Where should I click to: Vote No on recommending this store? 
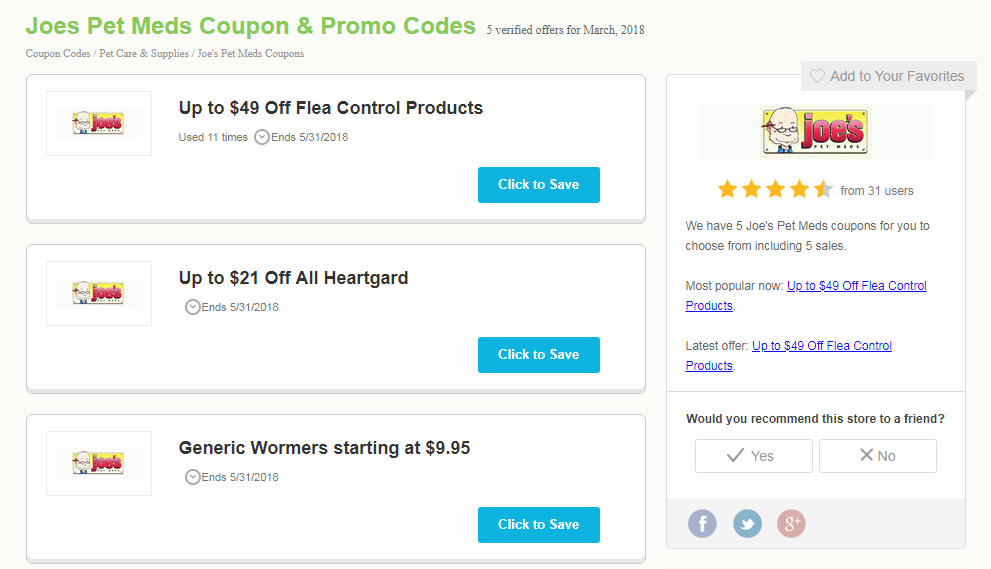(x=878, y=456)
